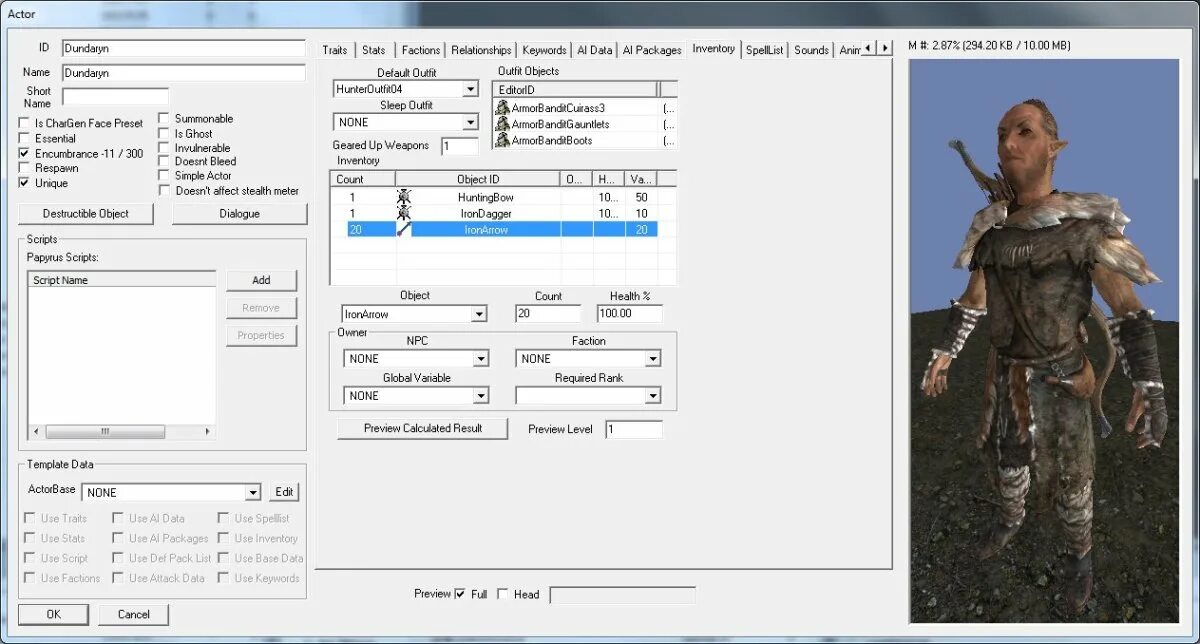
Task: Click the actor 3D preview image
Action: click(1043, 341)
